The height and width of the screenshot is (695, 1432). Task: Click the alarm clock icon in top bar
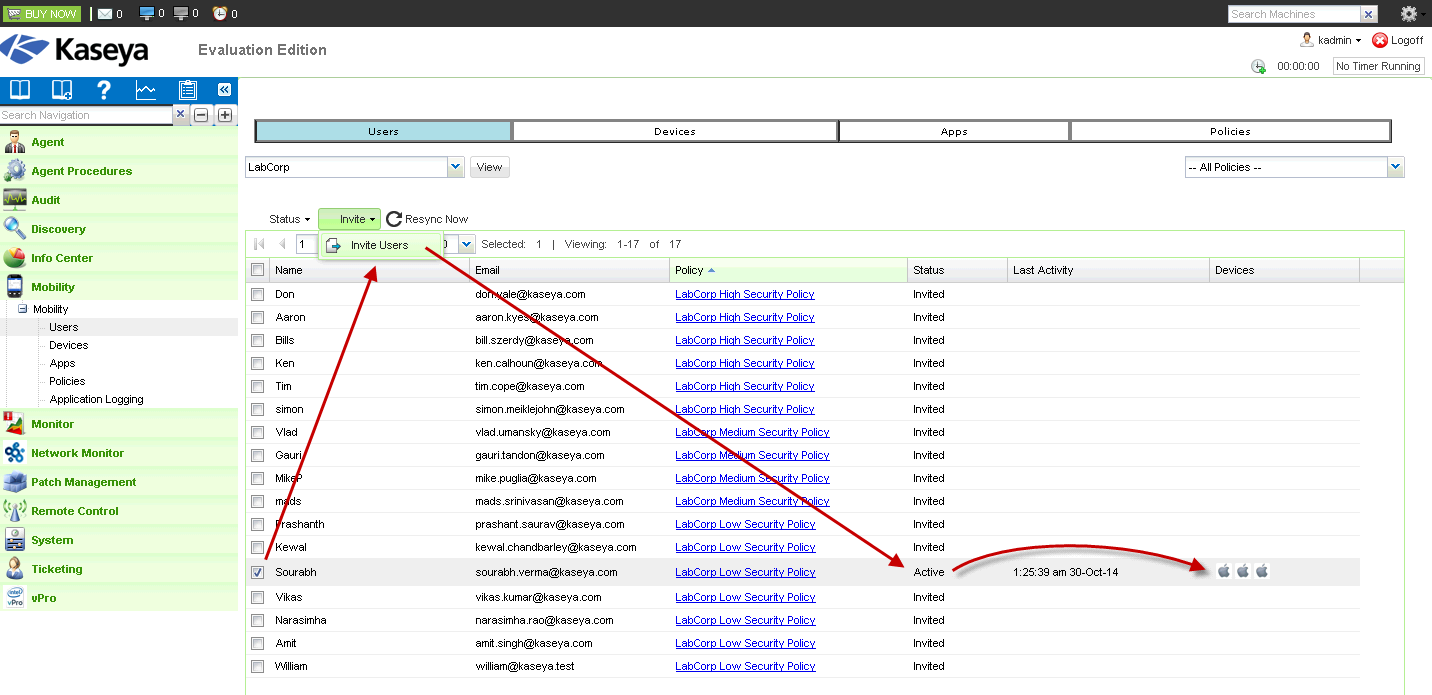tap(219, 14)
